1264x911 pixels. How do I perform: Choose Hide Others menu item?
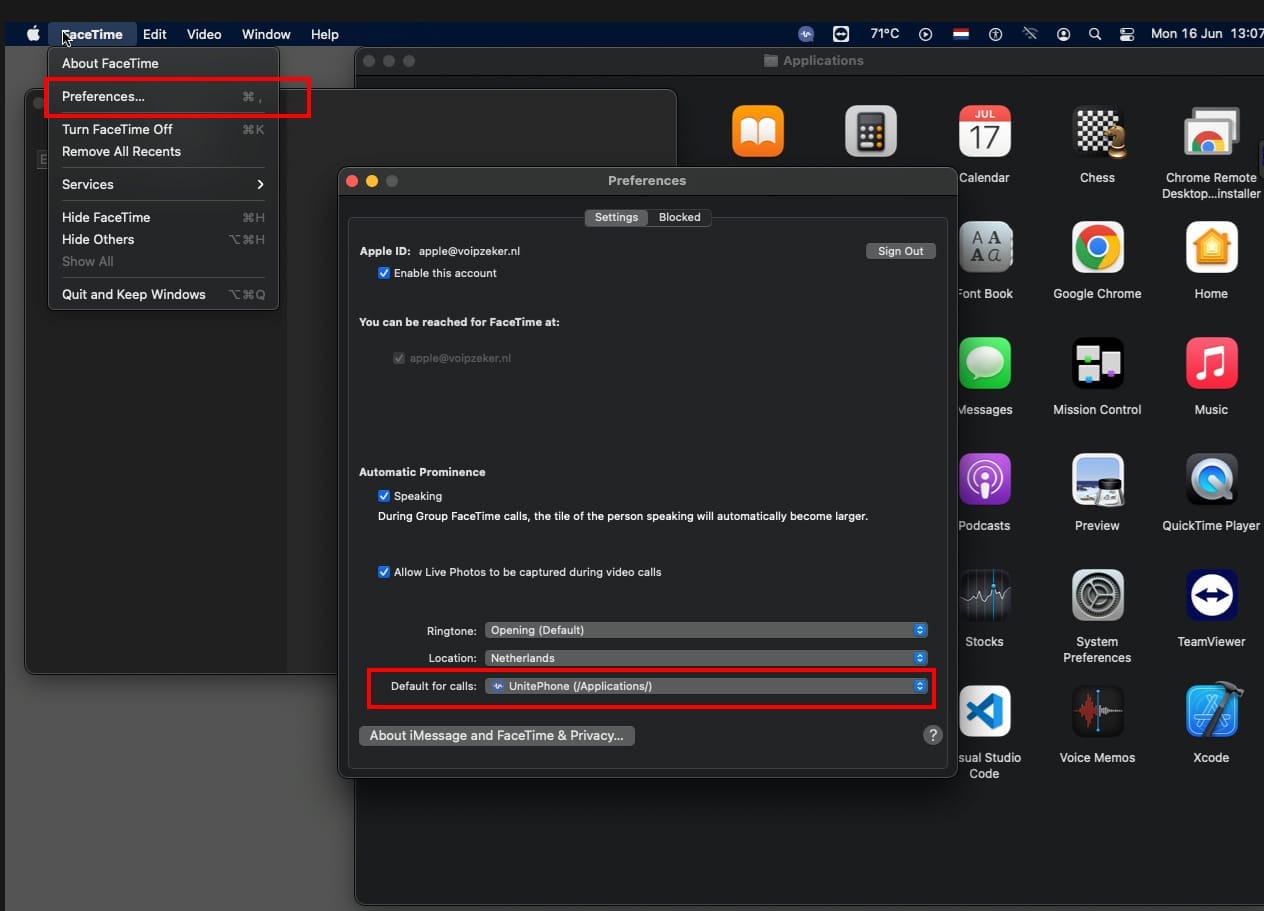coord(163,239)
